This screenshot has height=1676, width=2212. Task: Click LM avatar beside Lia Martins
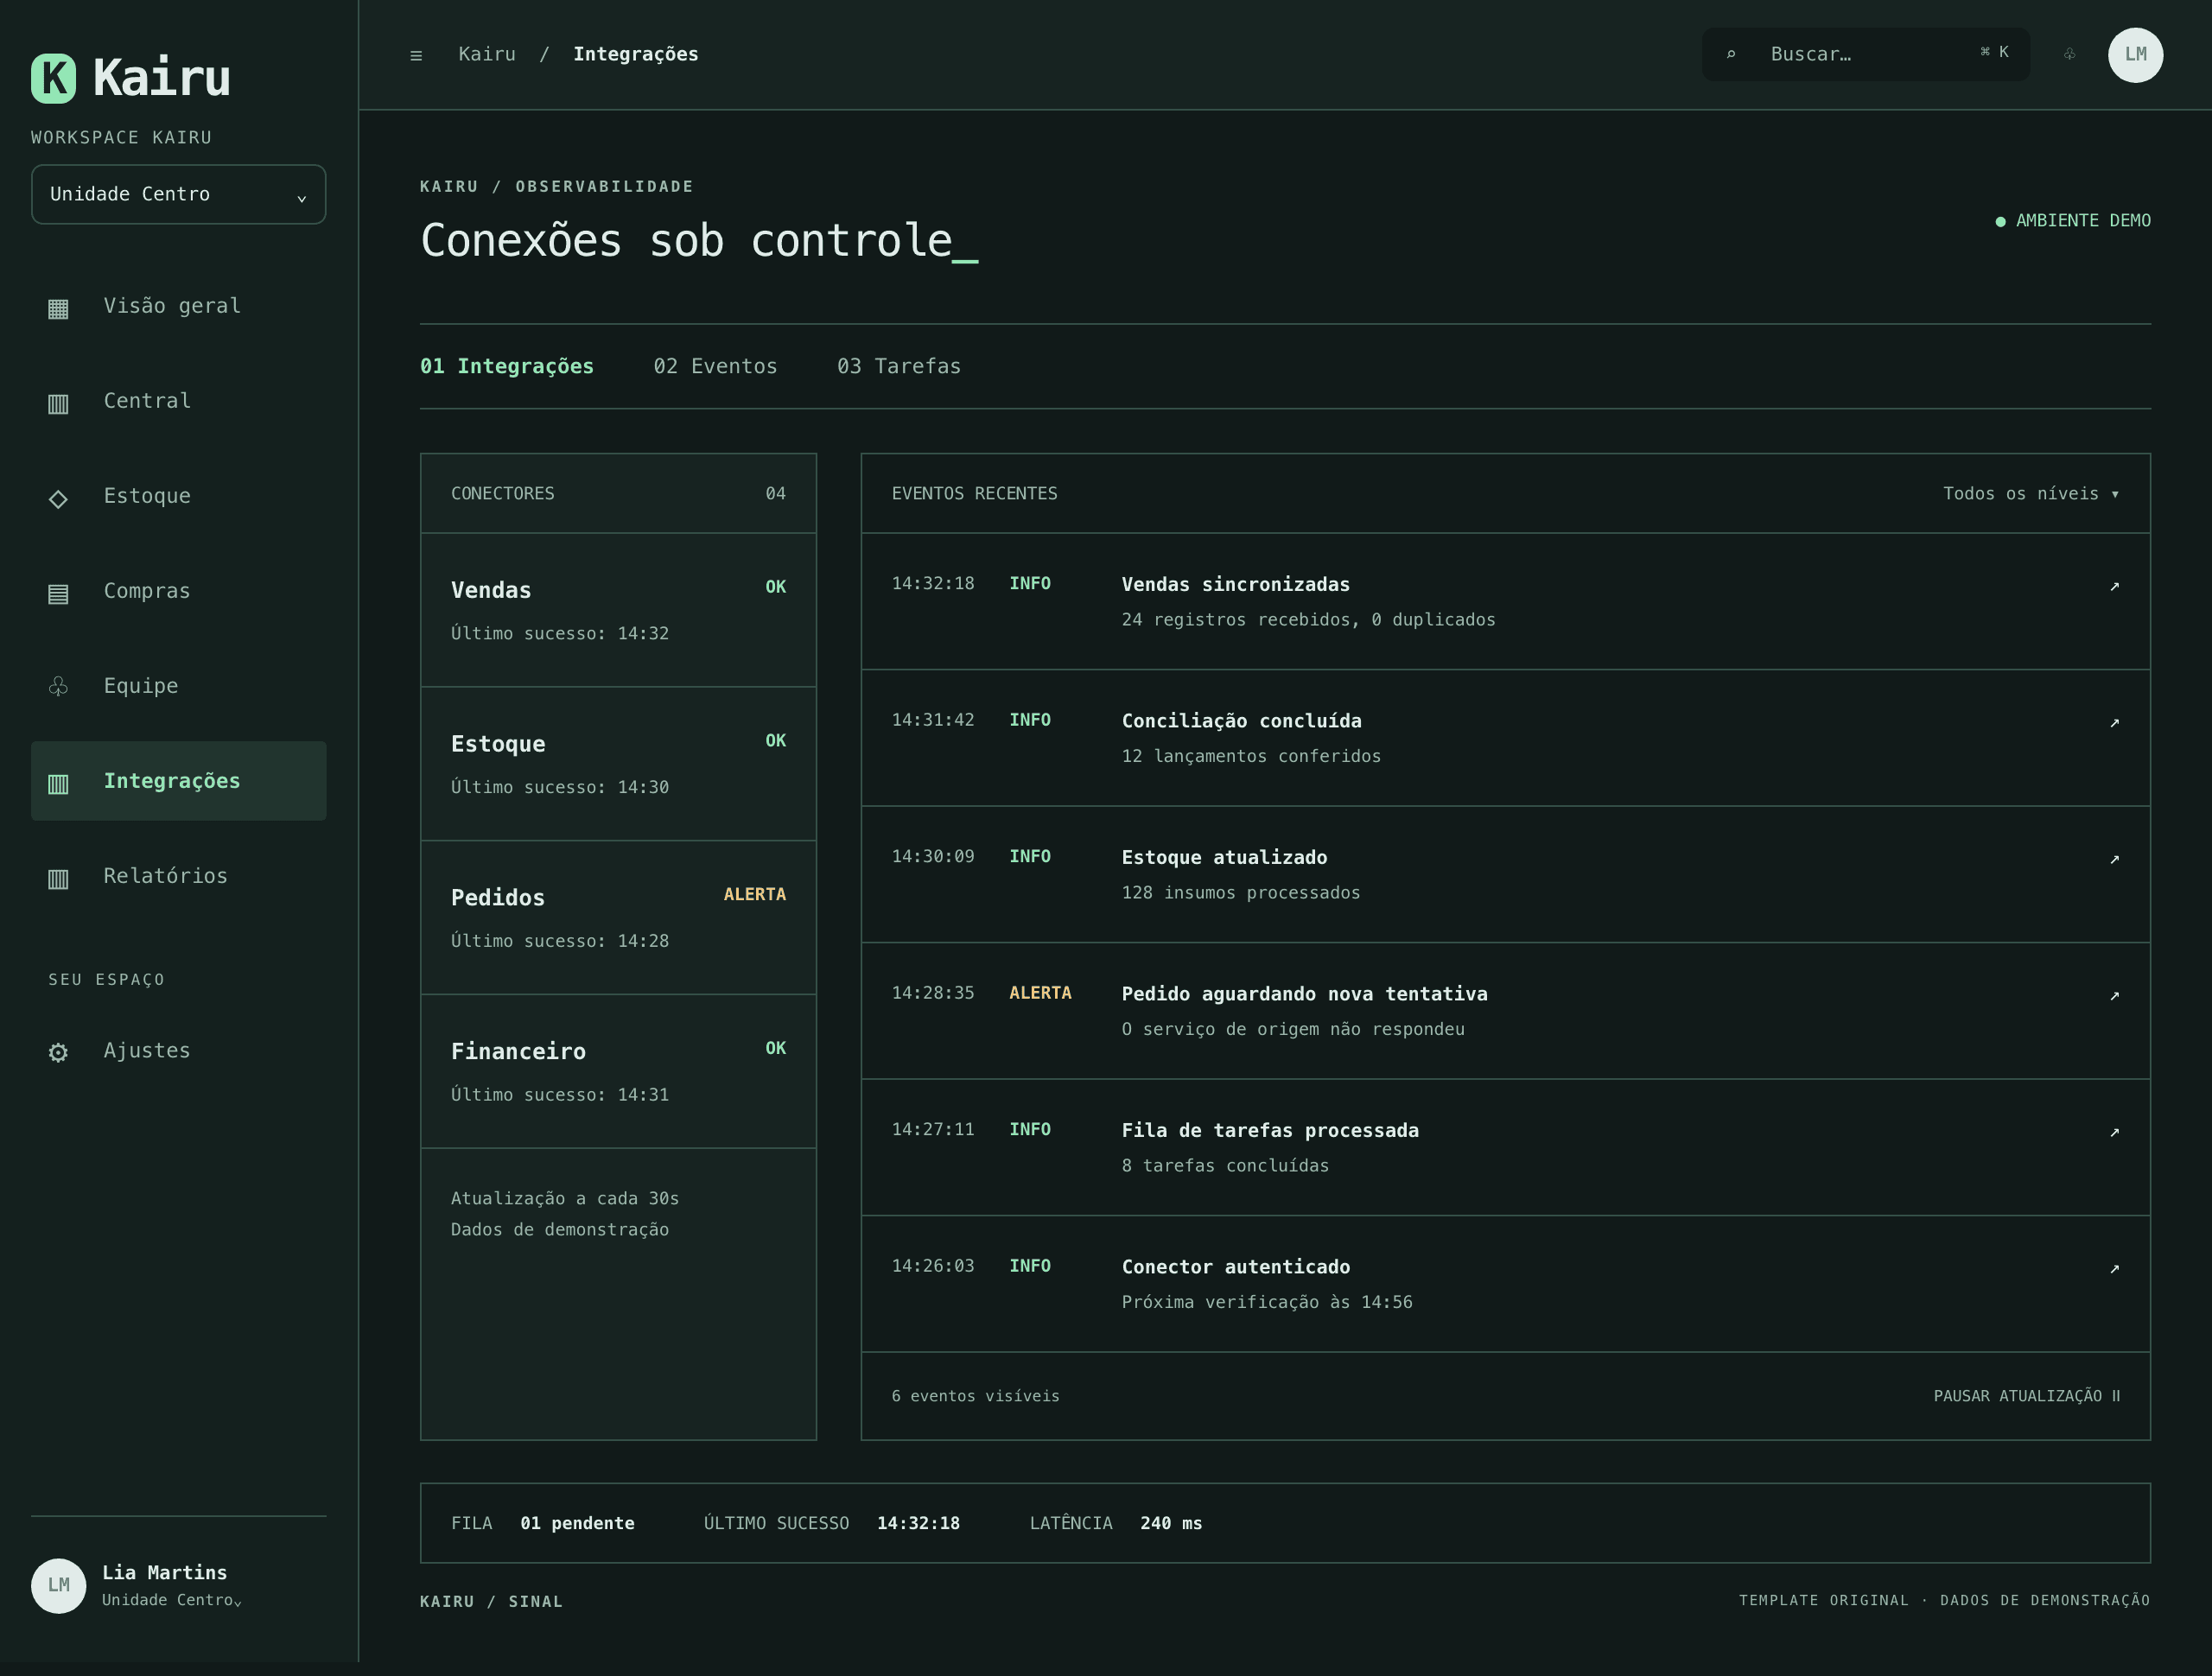(58, 1585)
